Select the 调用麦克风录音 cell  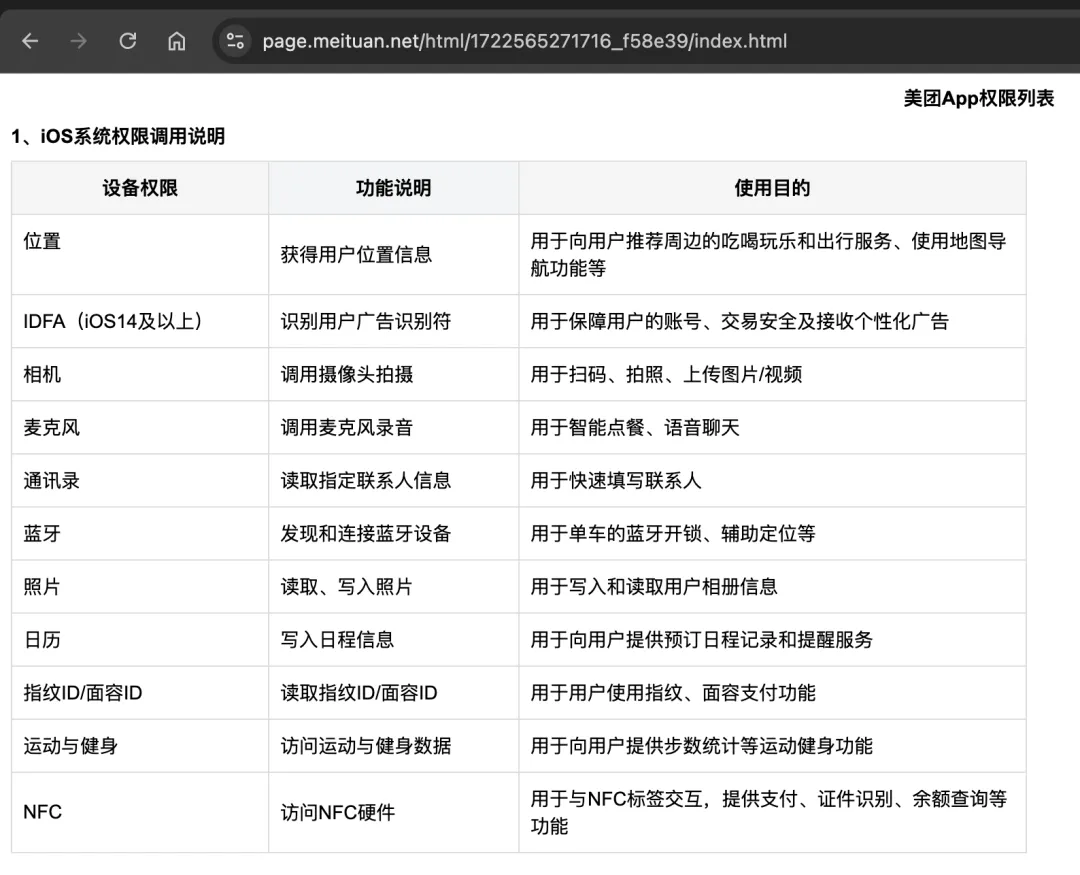point(393,427)
